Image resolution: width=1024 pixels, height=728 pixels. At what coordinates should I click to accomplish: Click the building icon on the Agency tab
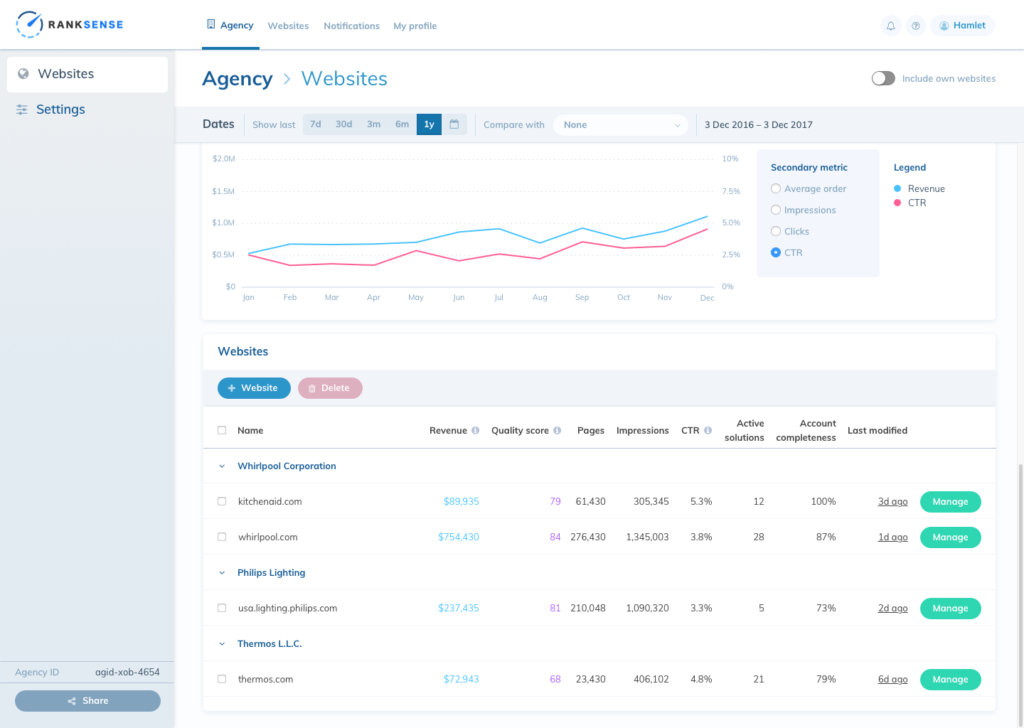tap(211, 24)
